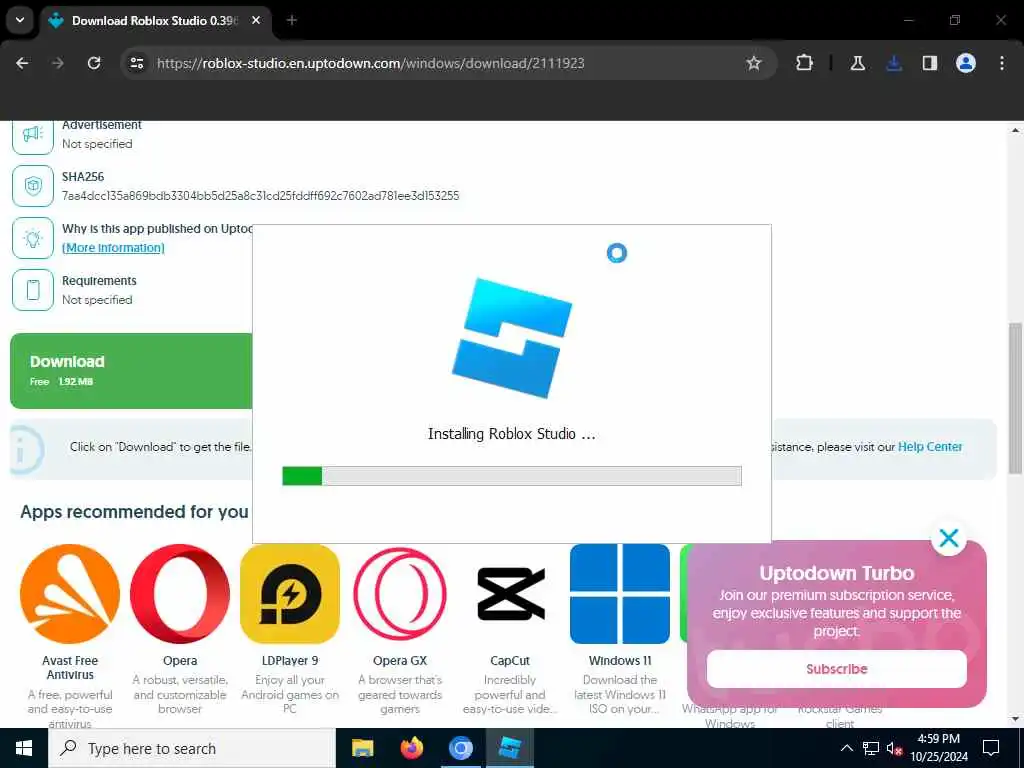Click the LDPlayer 9 title text
The image size is (1024, 768).
[290, 661]
